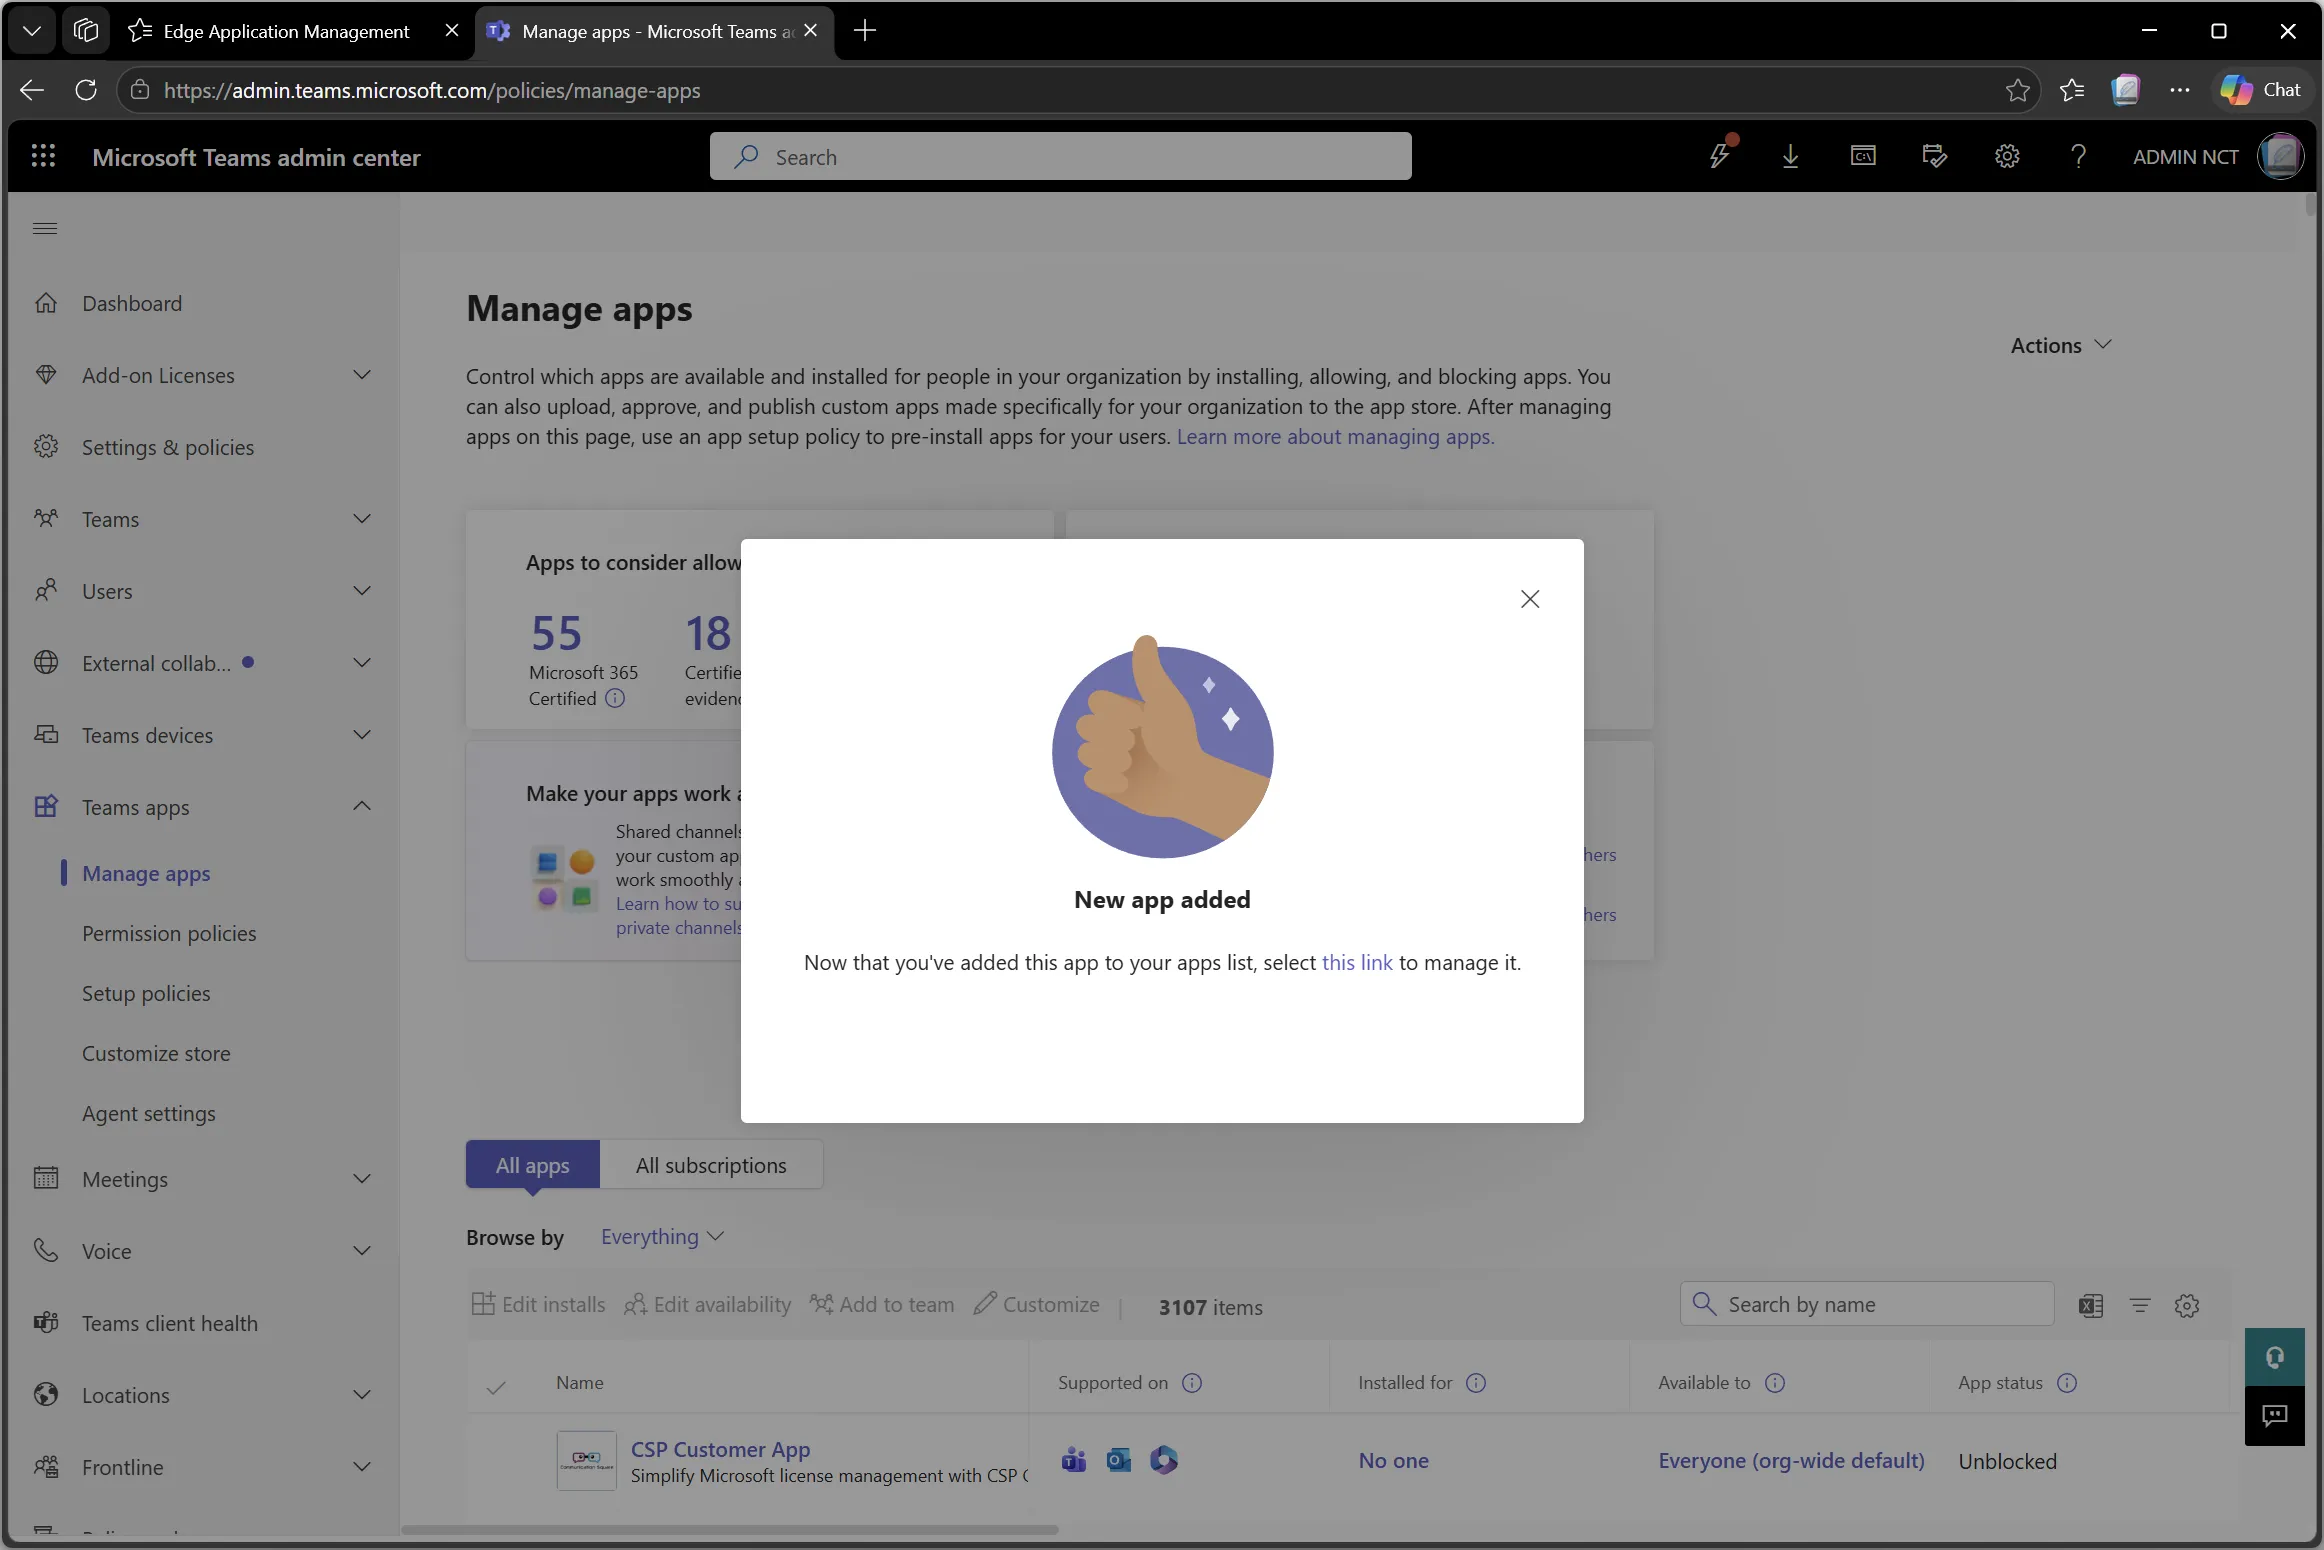Expand the Locations chevron
This screenshot has height=1550, width=2324.
point(362,1395)
